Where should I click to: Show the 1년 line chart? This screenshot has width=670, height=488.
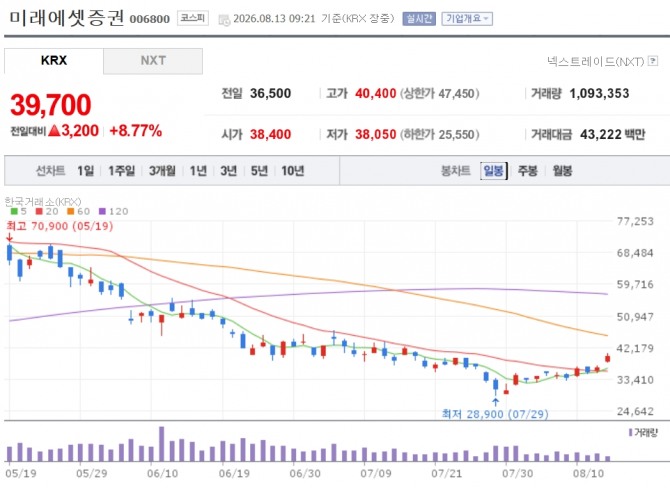click(198, 171)
